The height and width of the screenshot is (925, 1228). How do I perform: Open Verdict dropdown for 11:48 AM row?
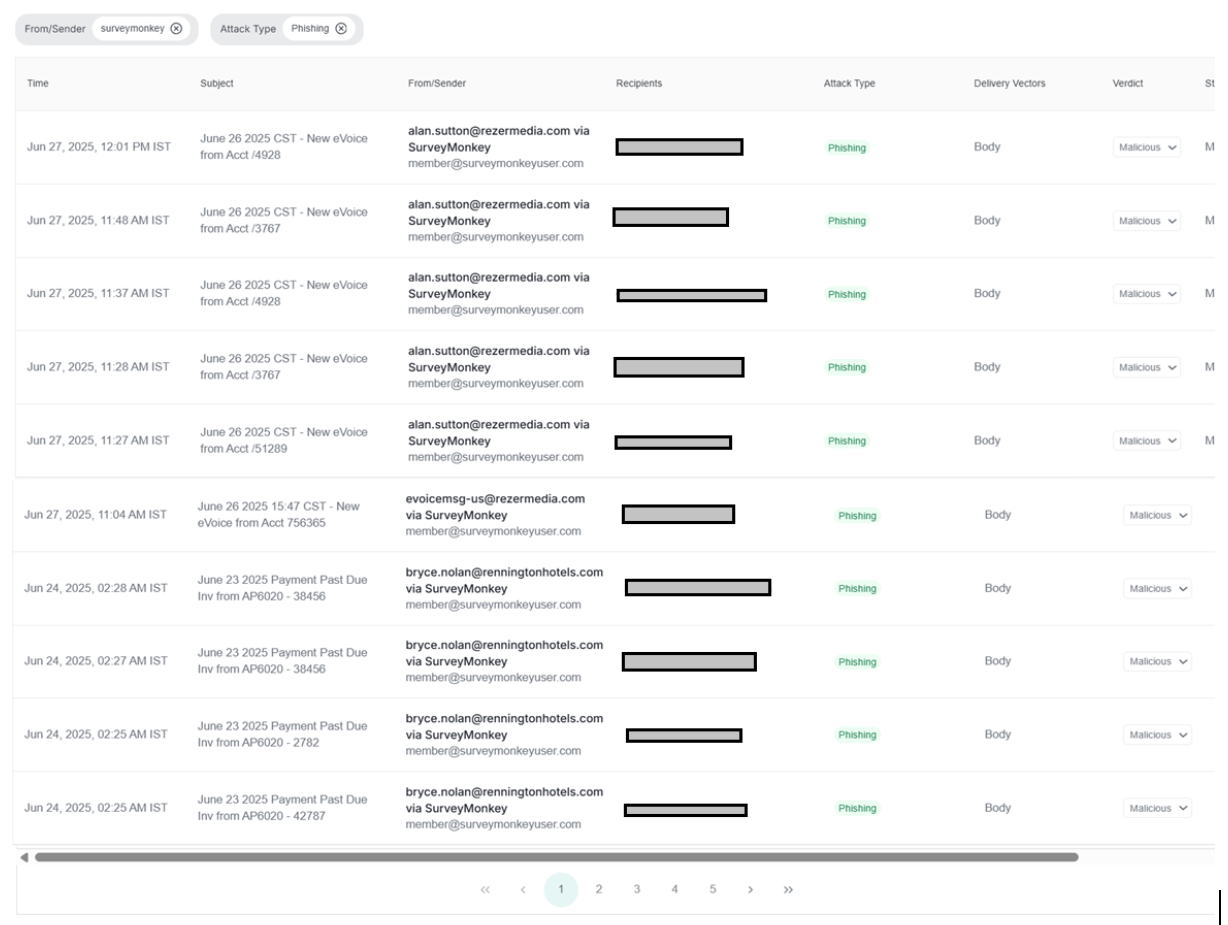(1147, 221)
